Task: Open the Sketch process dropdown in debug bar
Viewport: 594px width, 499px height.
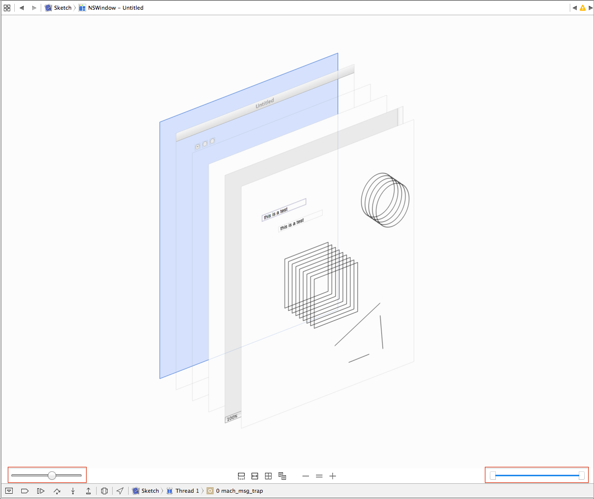Action: tap(146, 491)
